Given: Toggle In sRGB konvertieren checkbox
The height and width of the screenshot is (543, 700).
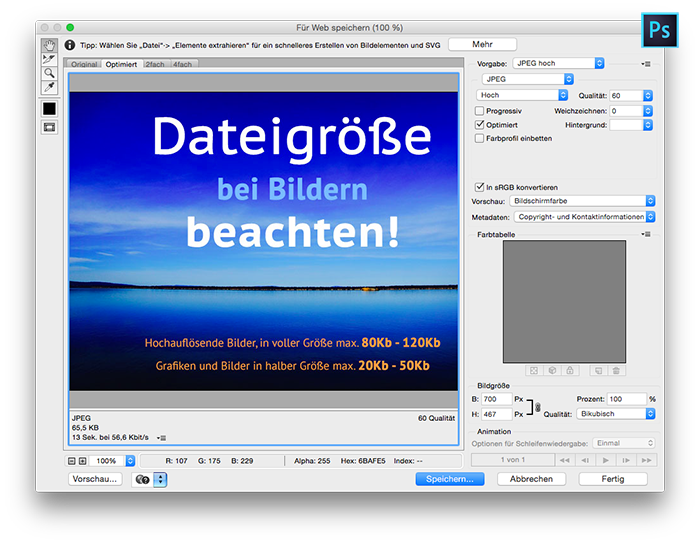Looking at the screenshot, I should (x=479, y=187).
